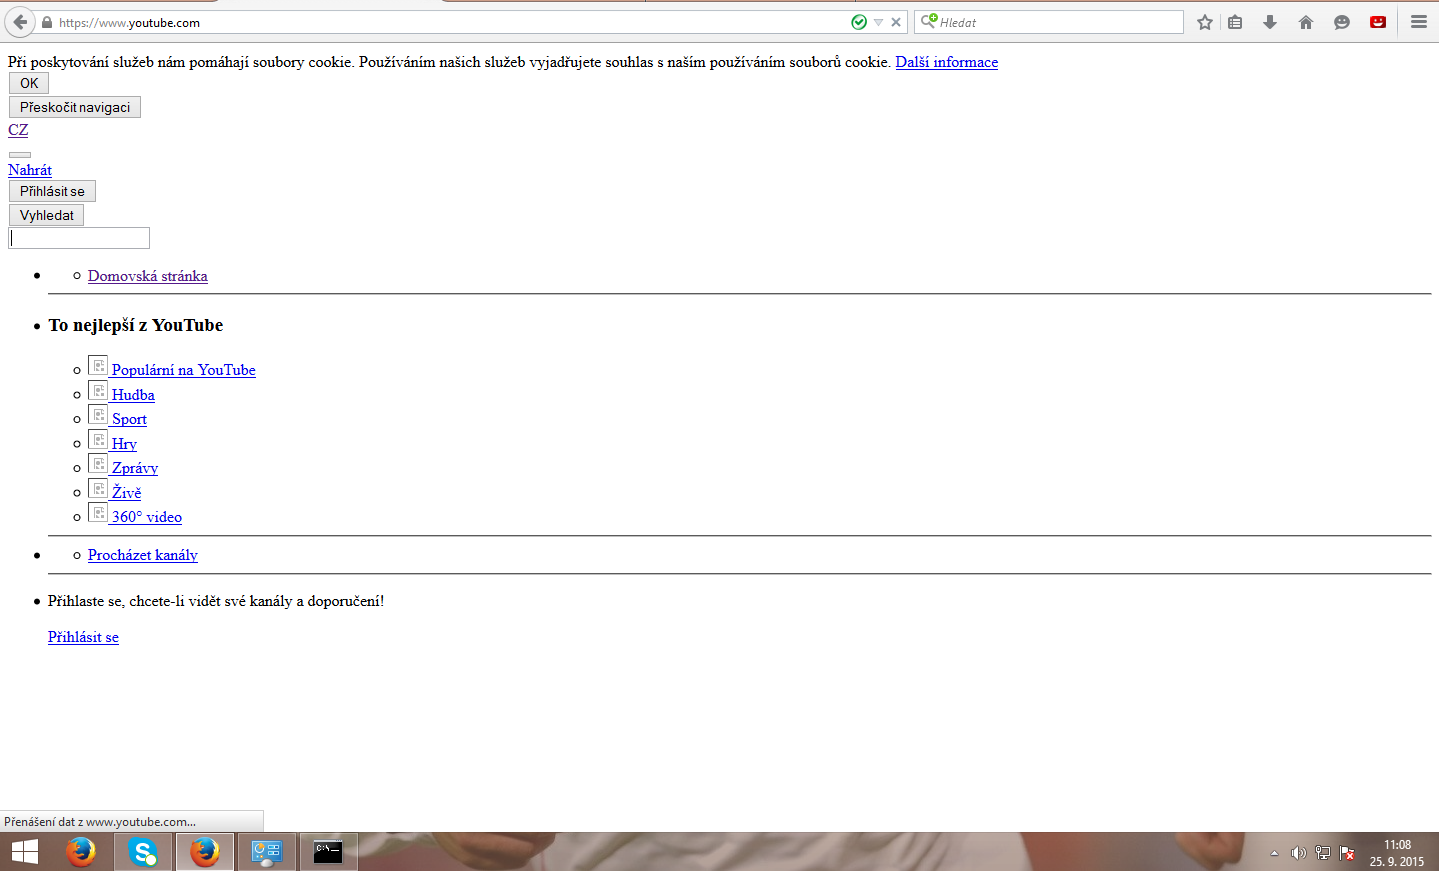Click the padlock site identity icon

47,22
